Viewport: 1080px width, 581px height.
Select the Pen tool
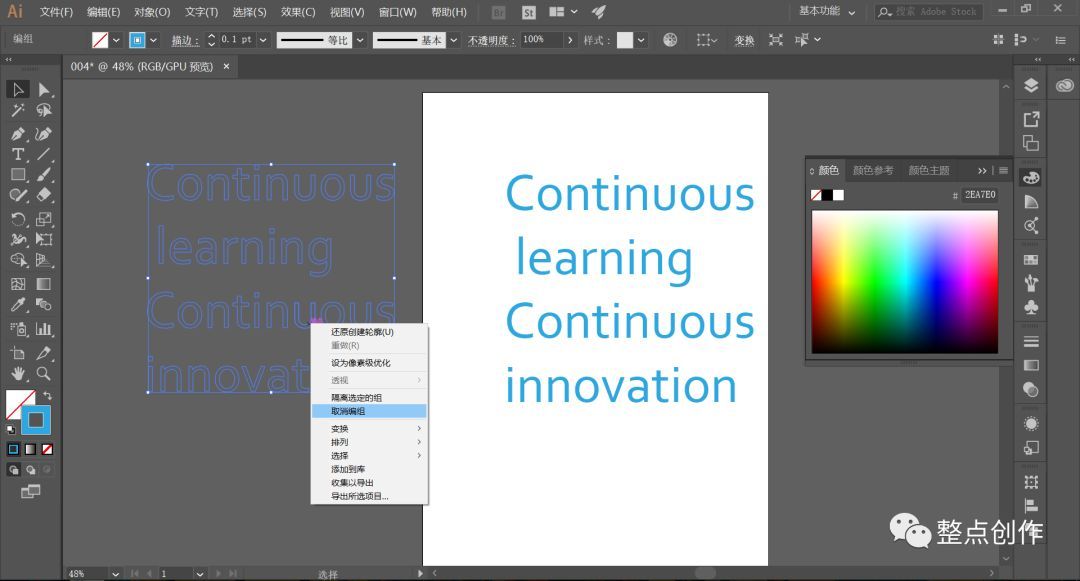pos(18,134)
